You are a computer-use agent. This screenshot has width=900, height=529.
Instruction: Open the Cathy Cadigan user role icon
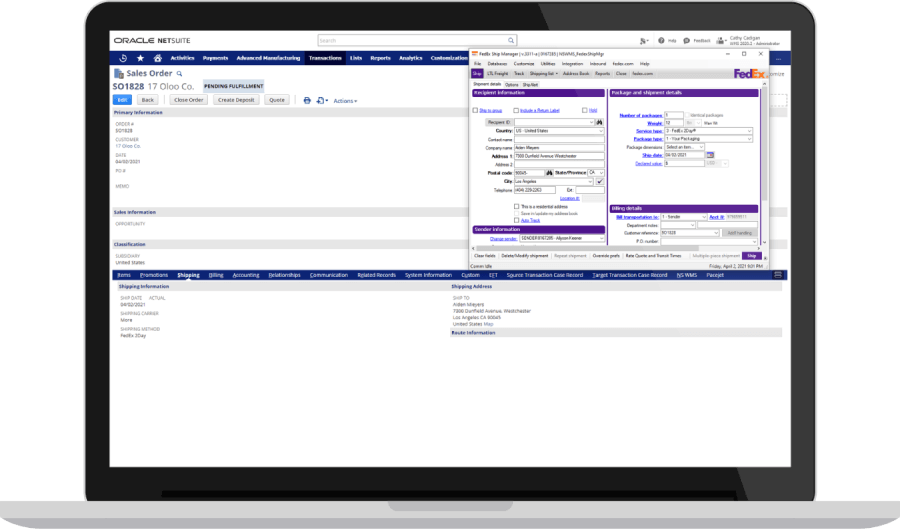720,41
